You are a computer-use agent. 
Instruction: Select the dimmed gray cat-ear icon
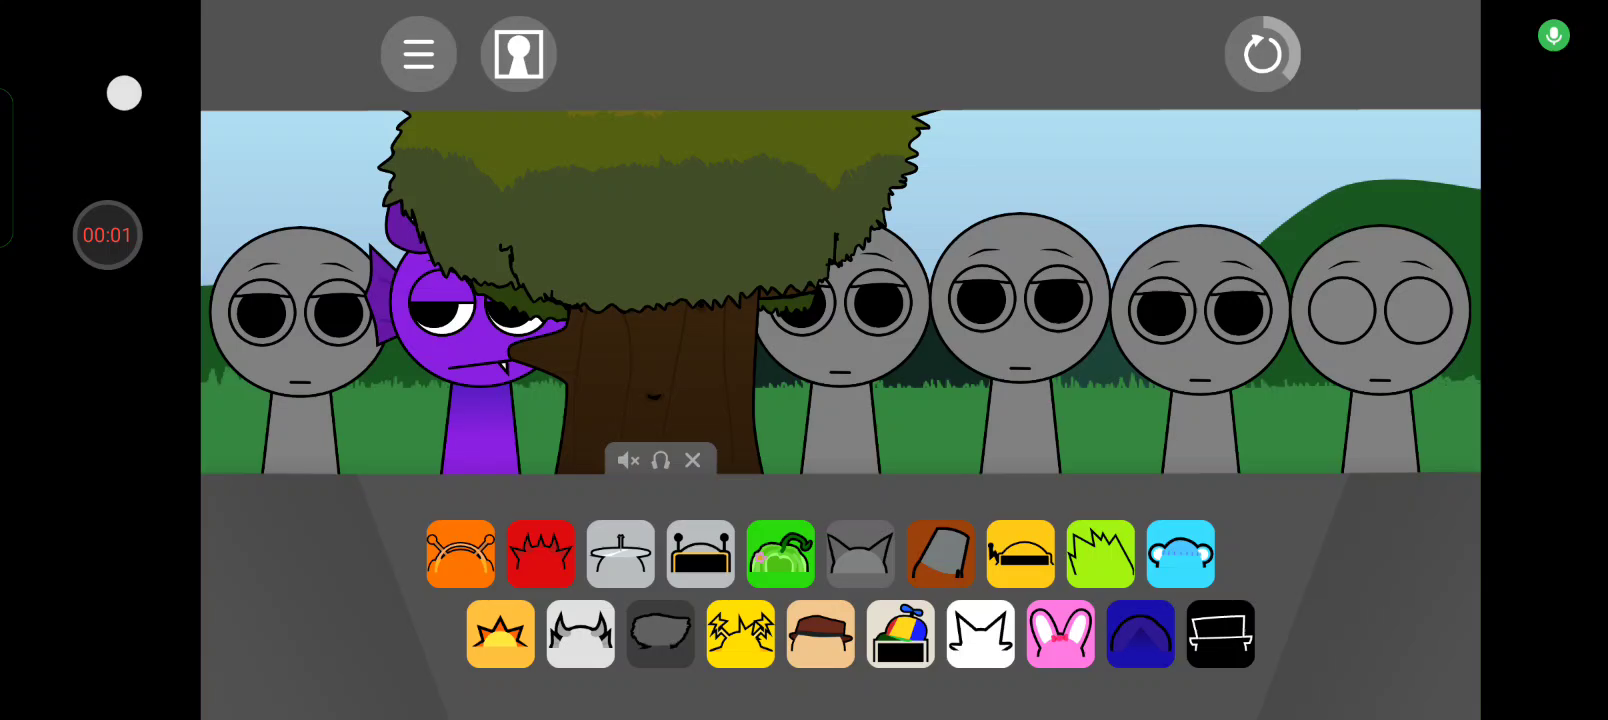(x=861, y=554)
